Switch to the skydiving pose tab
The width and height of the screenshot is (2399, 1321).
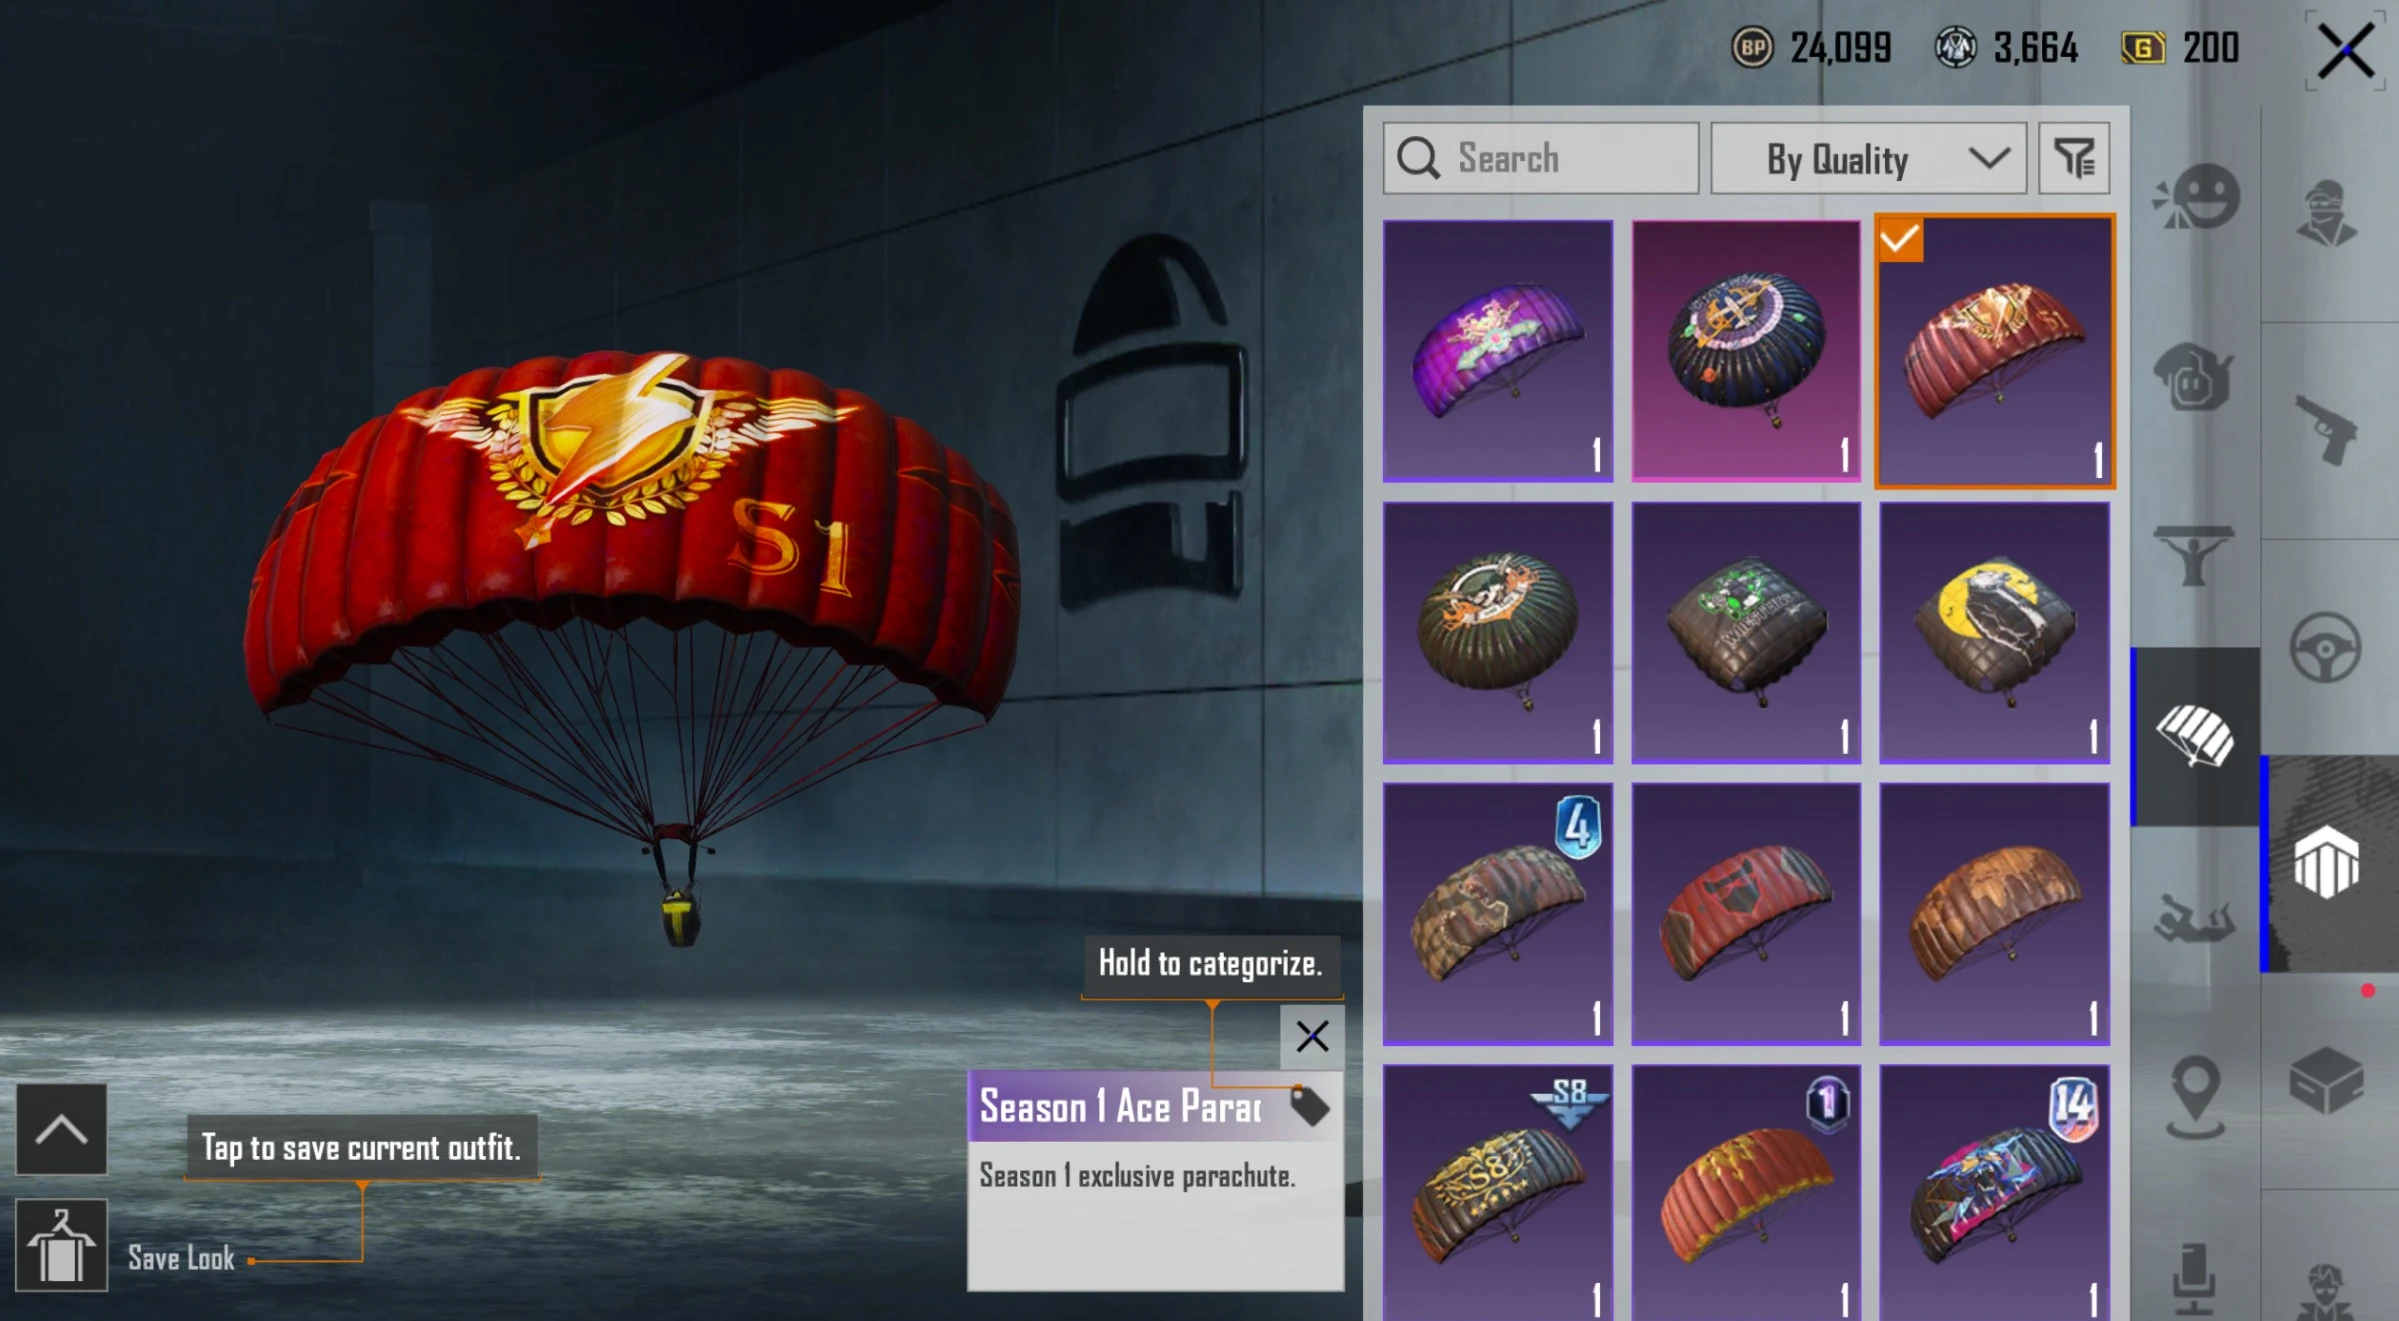[2194, 918]
